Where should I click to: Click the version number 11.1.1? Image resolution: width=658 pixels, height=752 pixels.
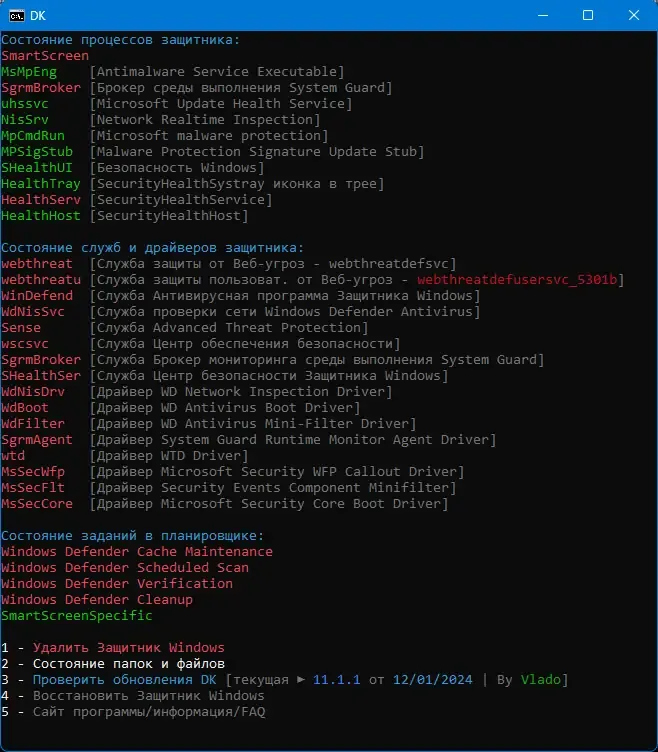coord(337,679)
